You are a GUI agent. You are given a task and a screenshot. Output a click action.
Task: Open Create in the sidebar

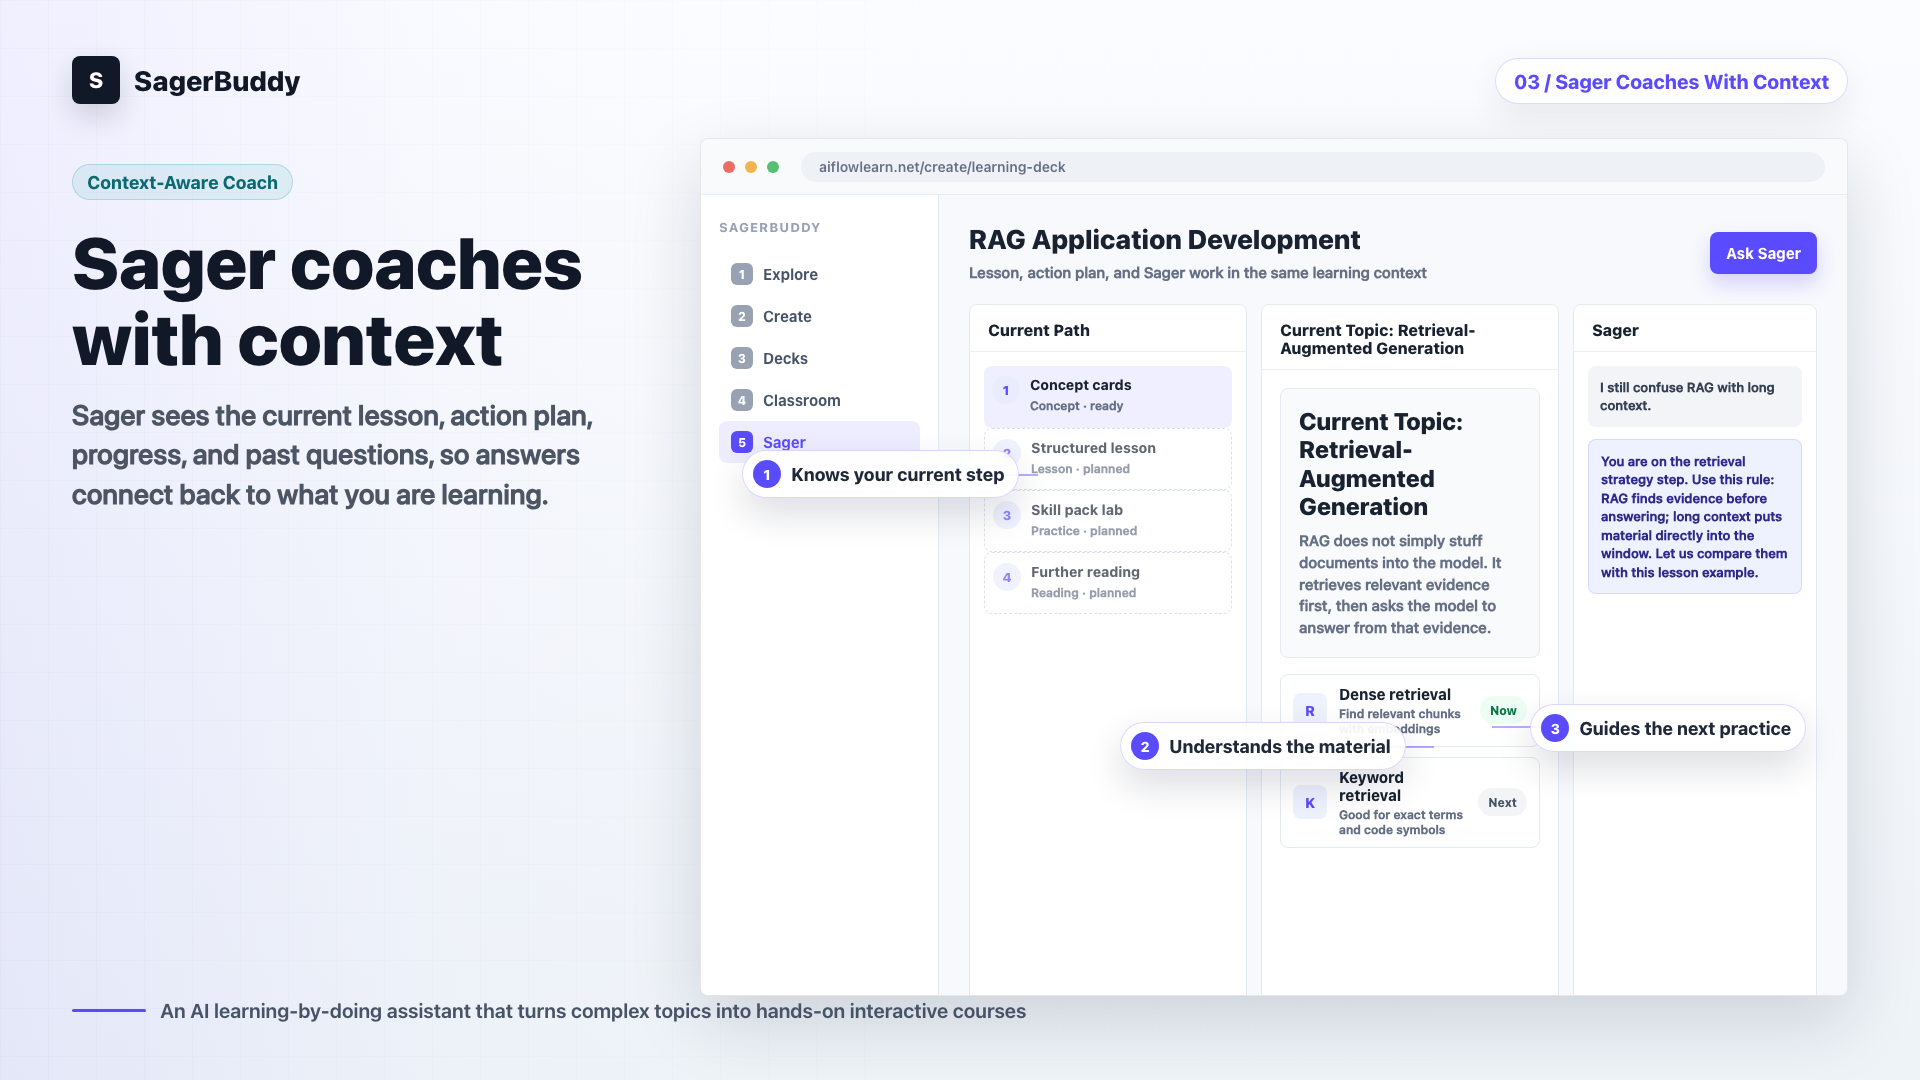[819, 316]
